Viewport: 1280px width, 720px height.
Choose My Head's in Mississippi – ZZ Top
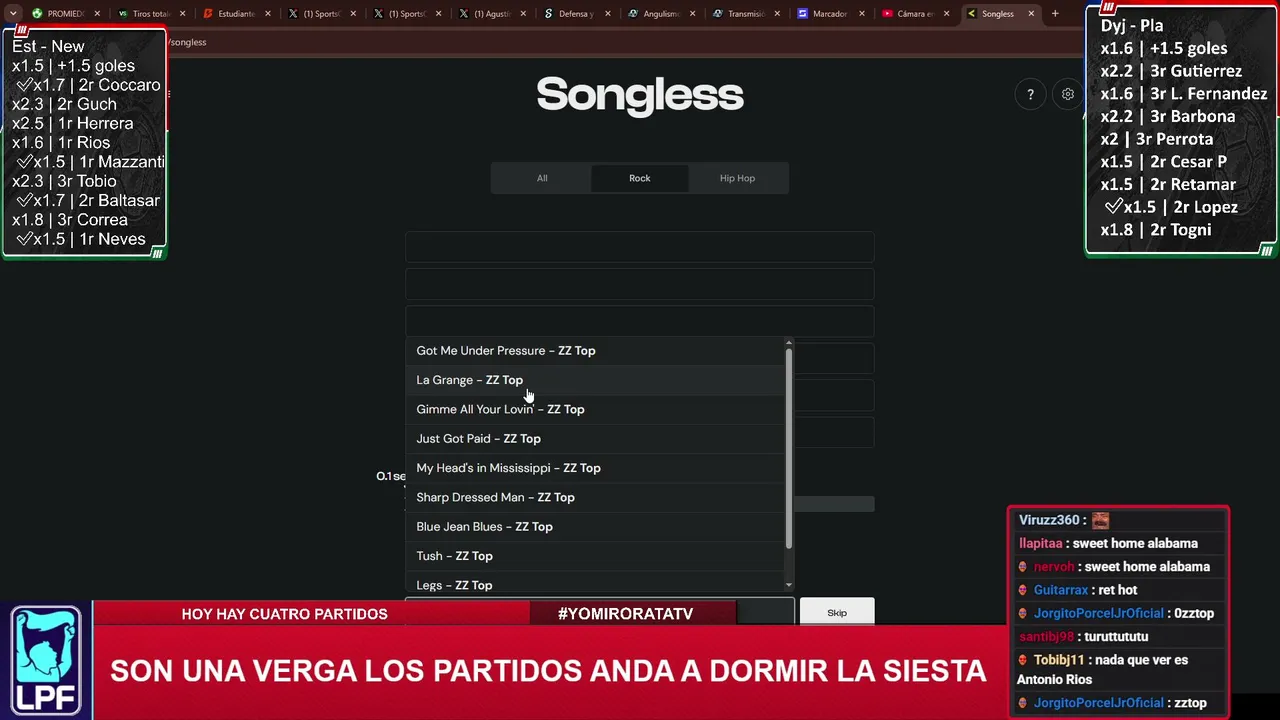[x=595, y=468]
